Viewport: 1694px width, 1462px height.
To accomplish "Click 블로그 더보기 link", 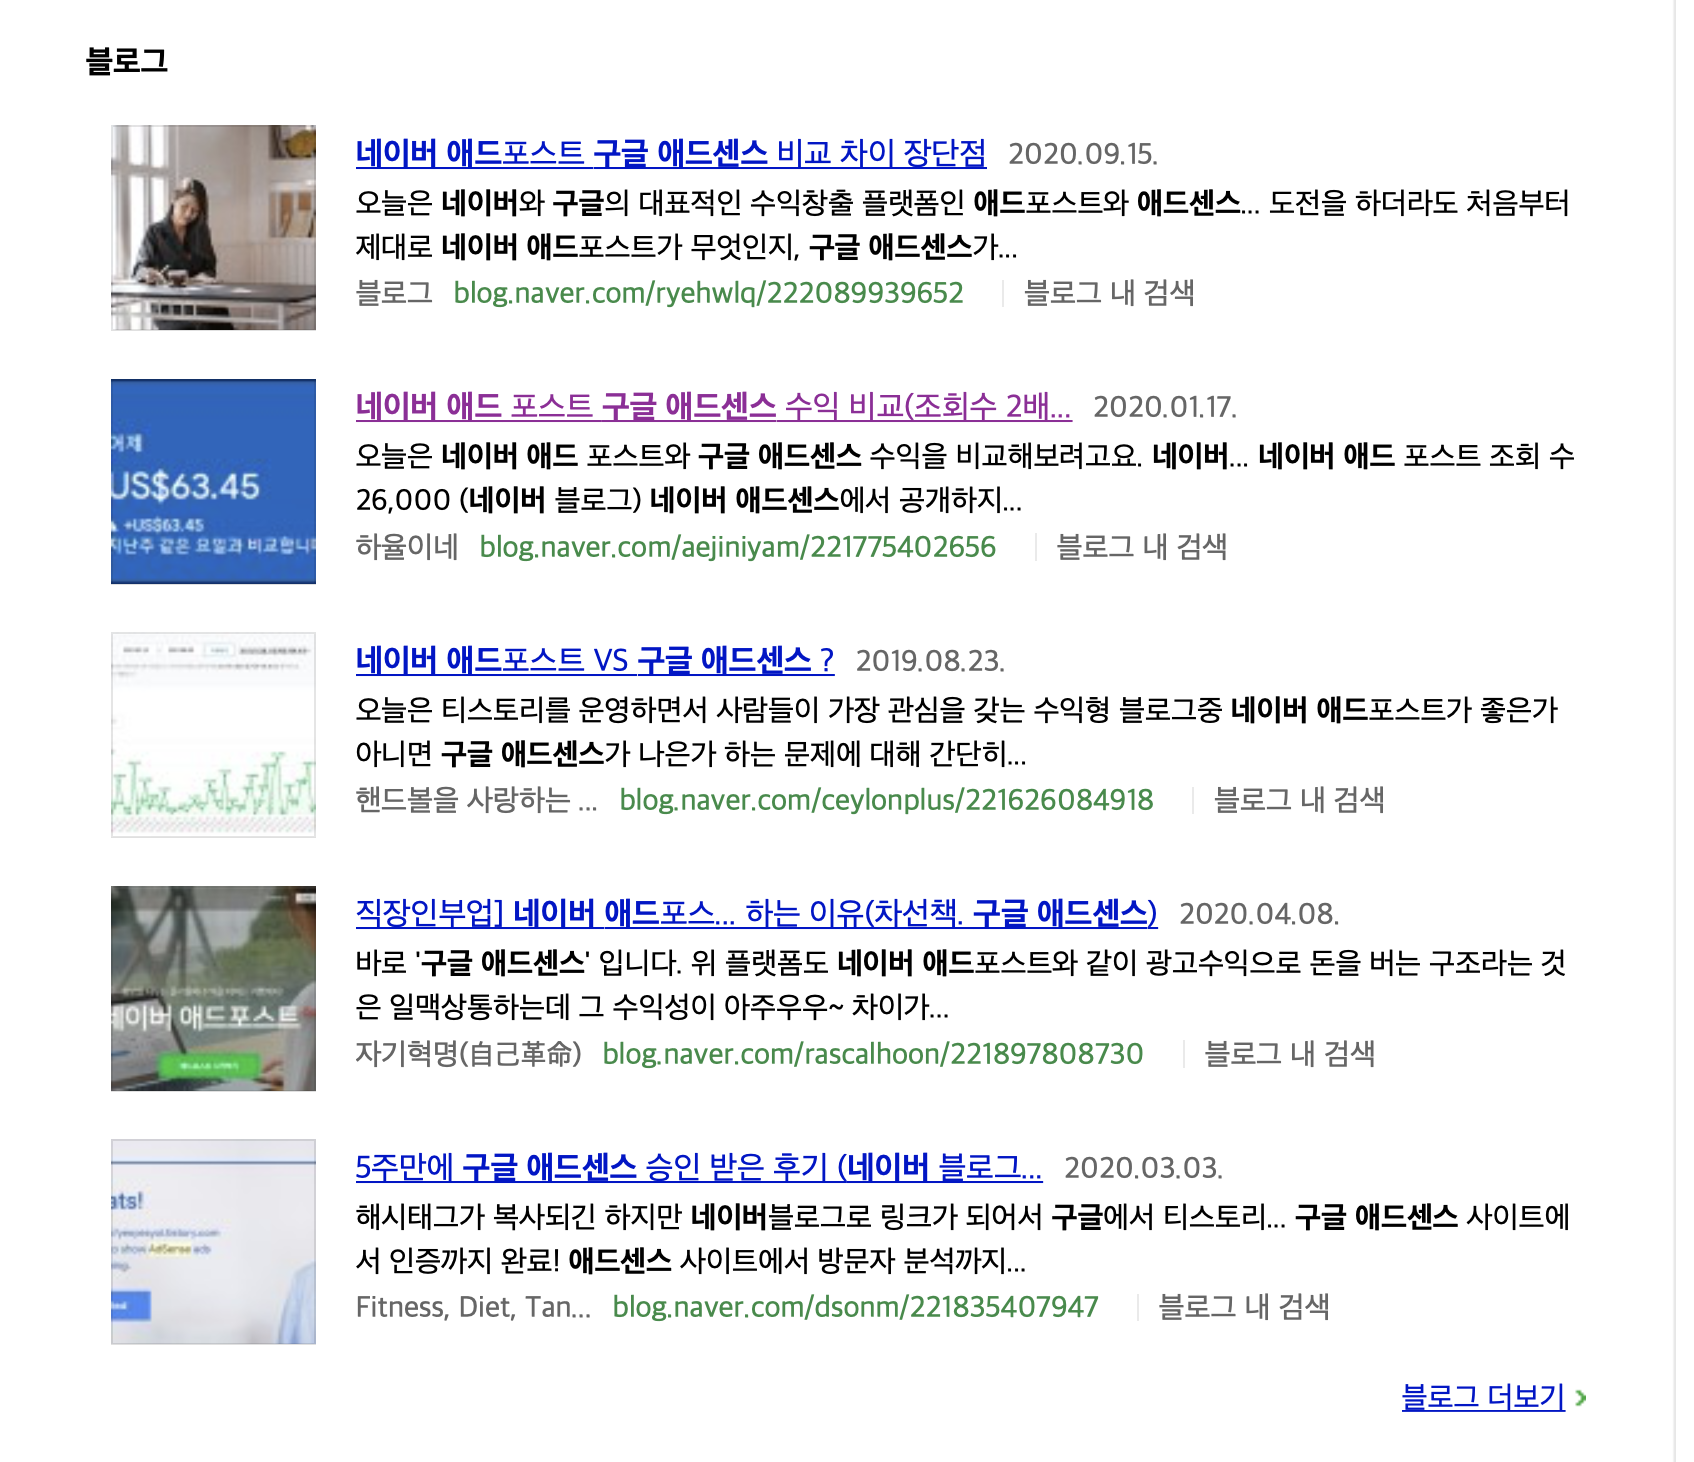I will [1483, 1396].
